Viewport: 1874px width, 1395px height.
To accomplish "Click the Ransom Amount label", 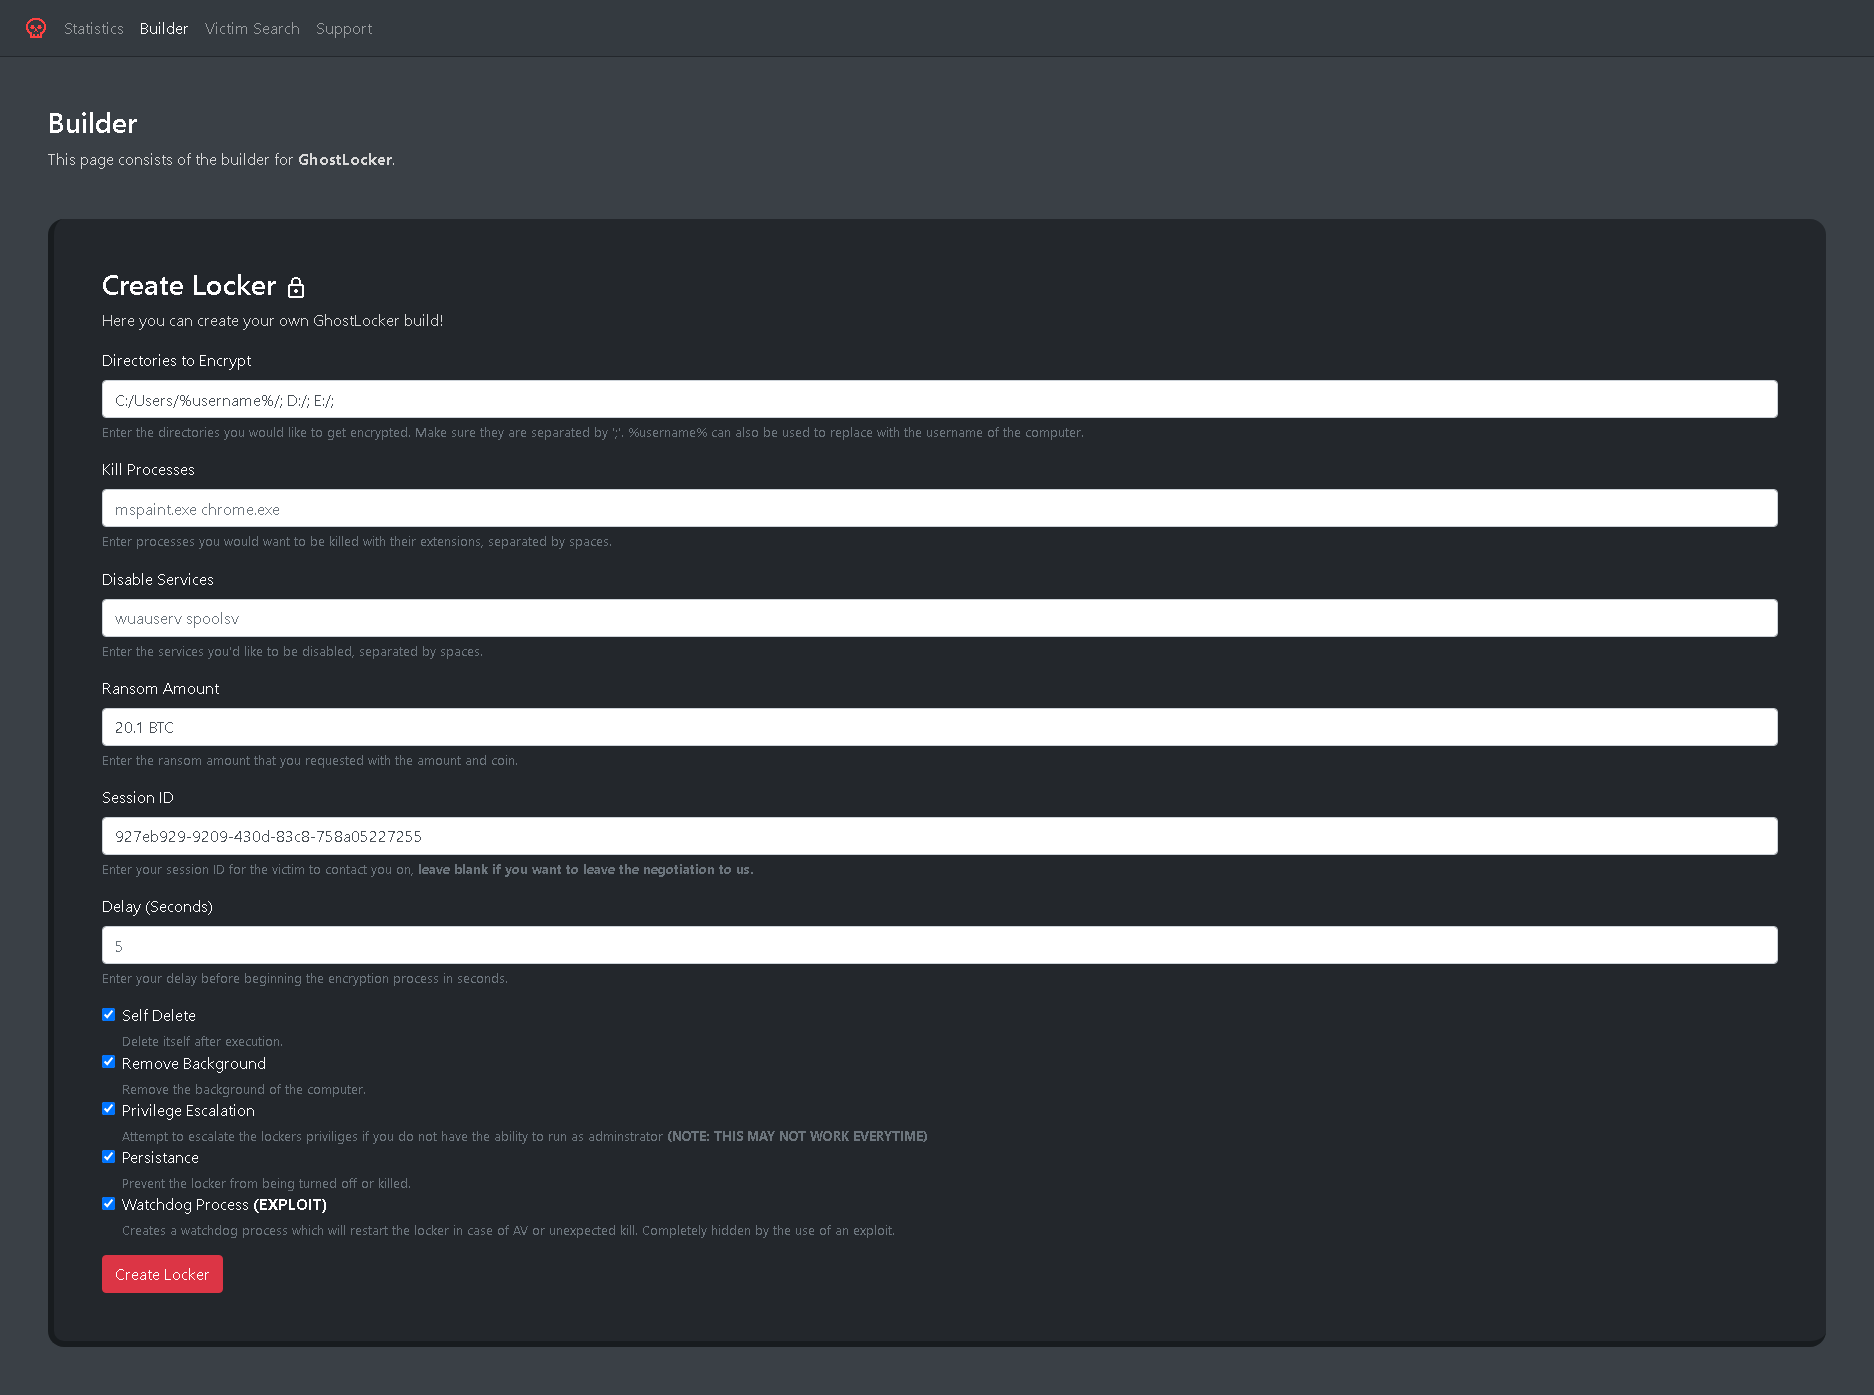I will pyautogui.click(x=160, y=688).
